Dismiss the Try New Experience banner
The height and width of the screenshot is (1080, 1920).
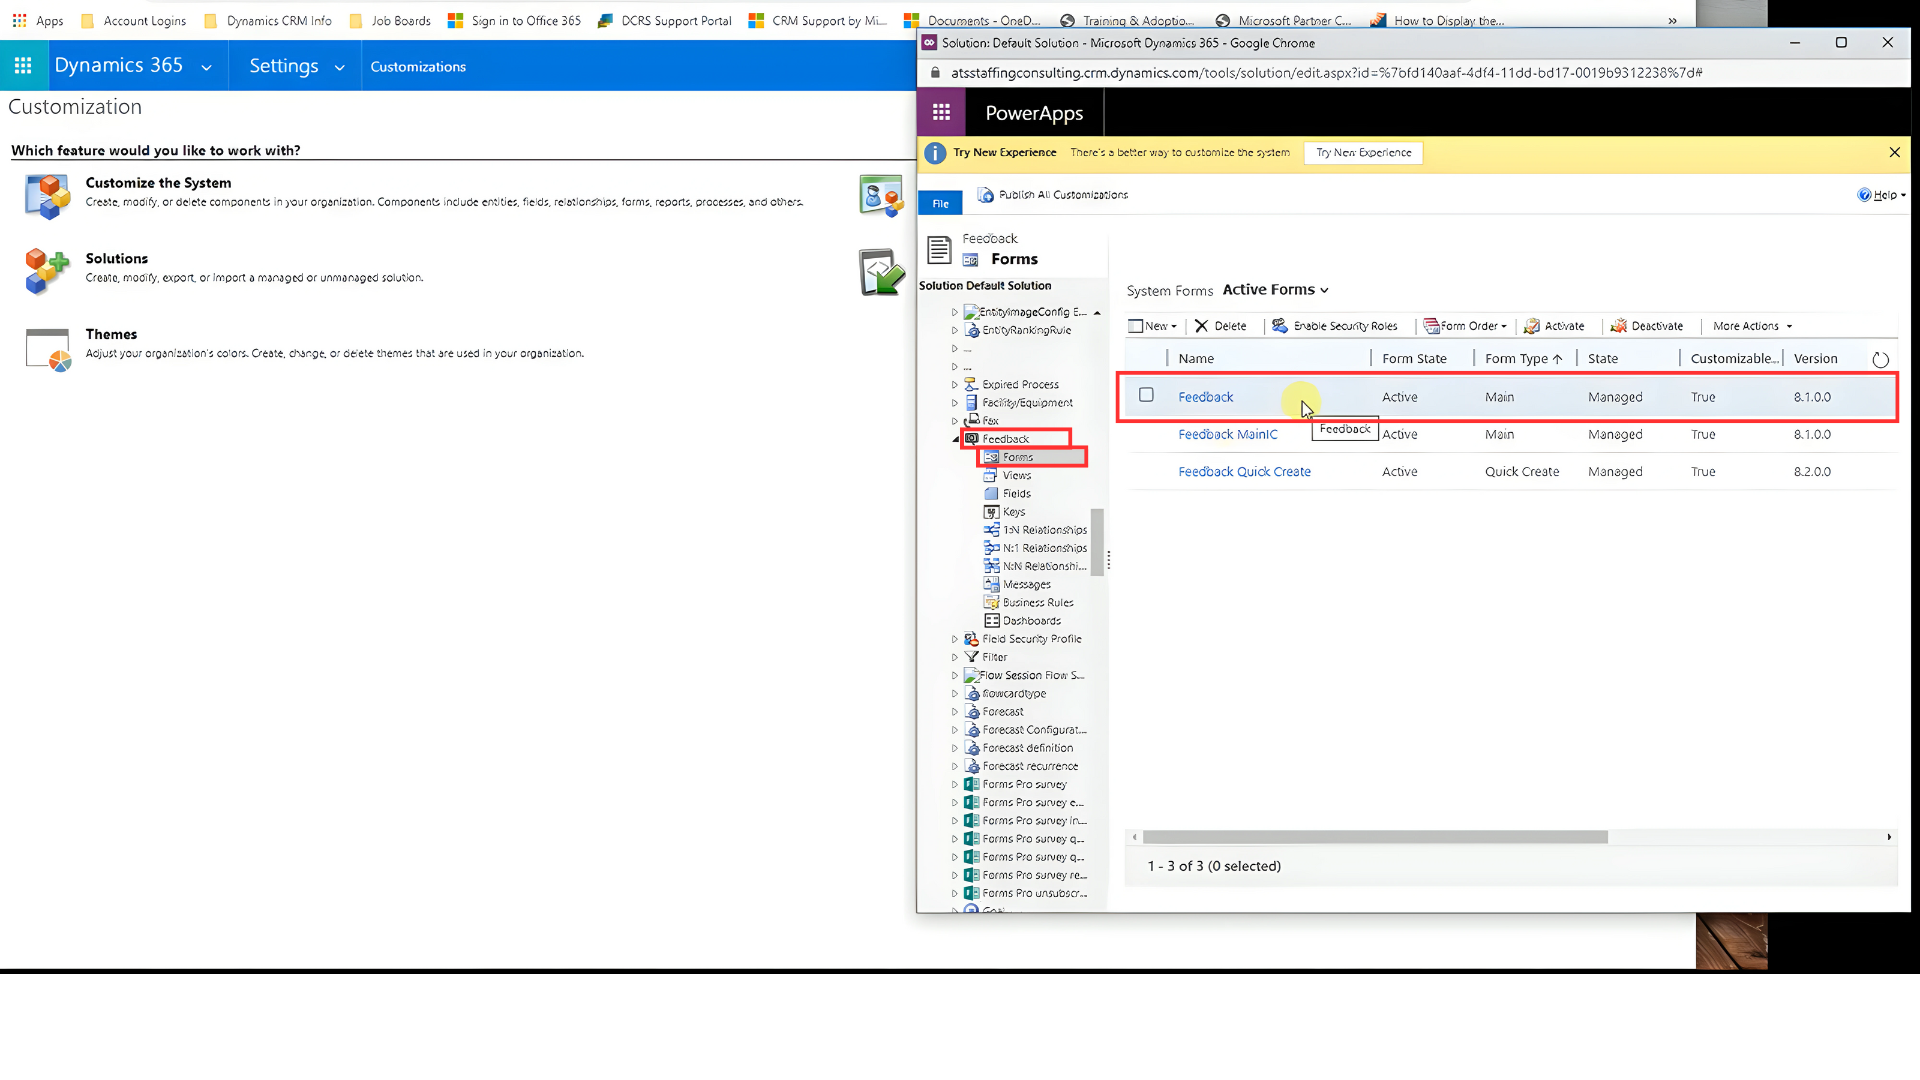1894,152
